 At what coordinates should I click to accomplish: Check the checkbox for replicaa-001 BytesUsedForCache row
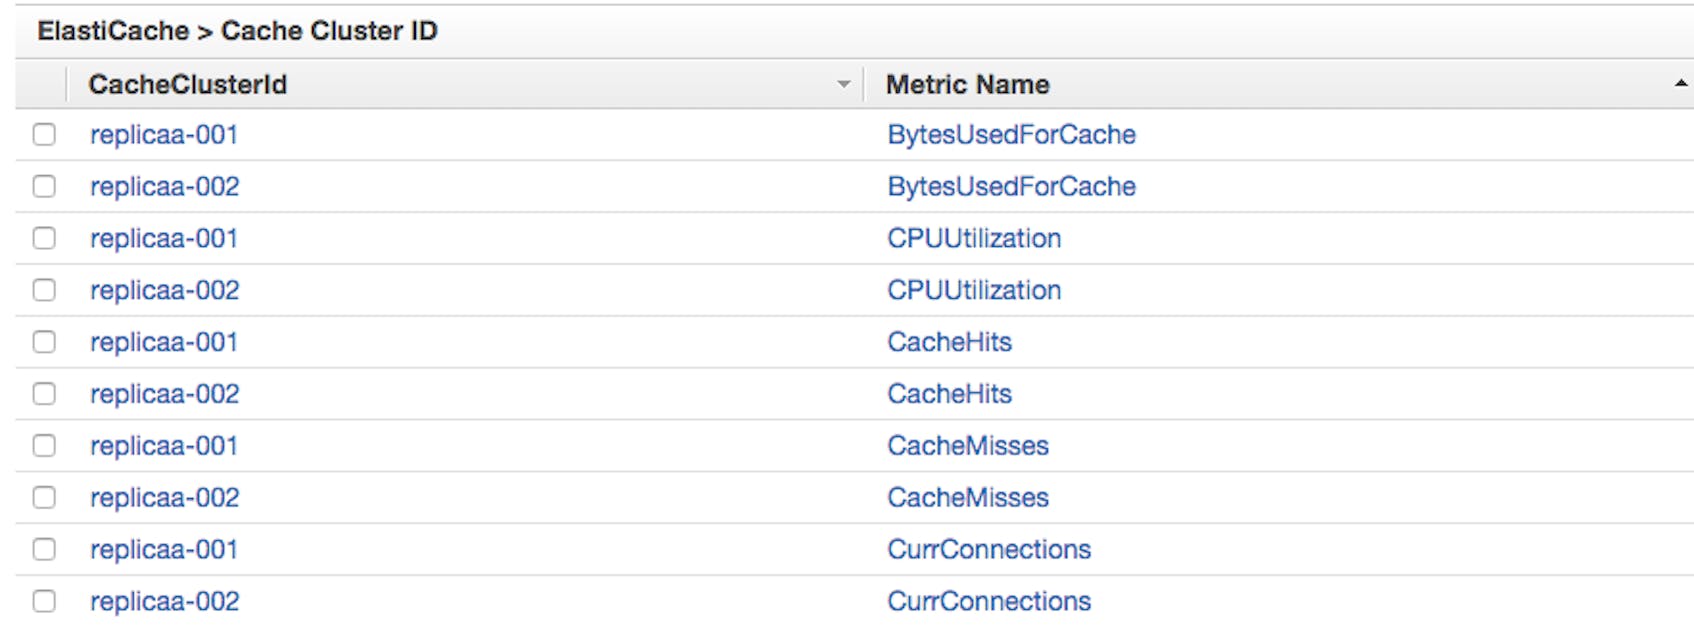click(x=44, y=134)
